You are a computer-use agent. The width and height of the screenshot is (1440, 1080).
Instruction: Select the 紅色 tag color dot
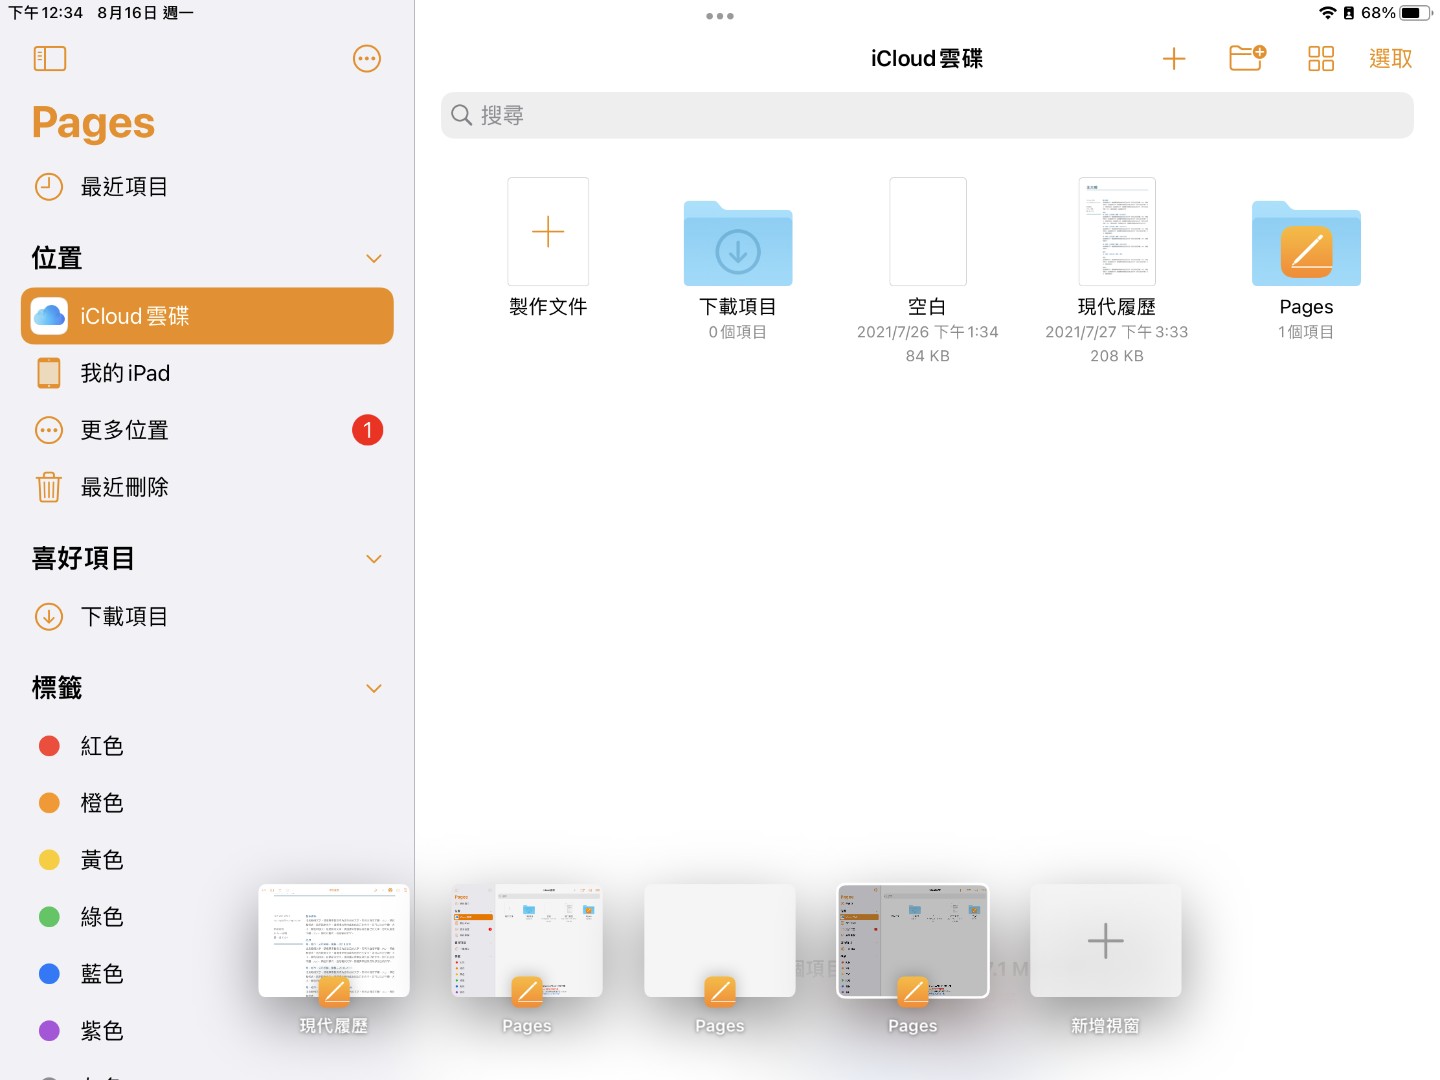[49, 746]
